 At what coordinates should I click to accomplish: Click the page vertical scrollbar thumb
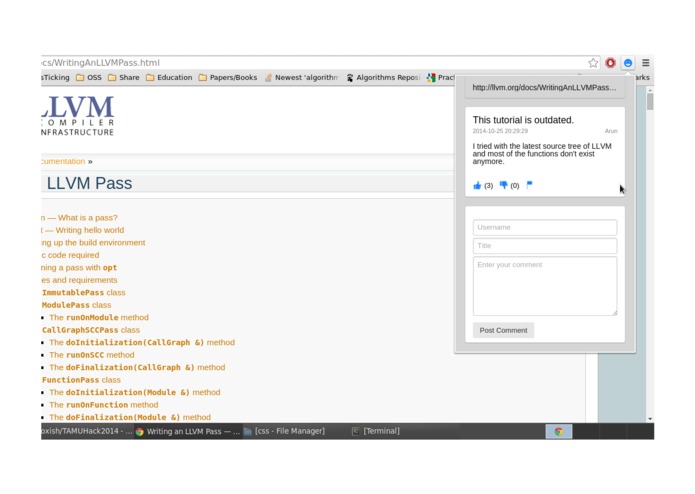[650, 101]
